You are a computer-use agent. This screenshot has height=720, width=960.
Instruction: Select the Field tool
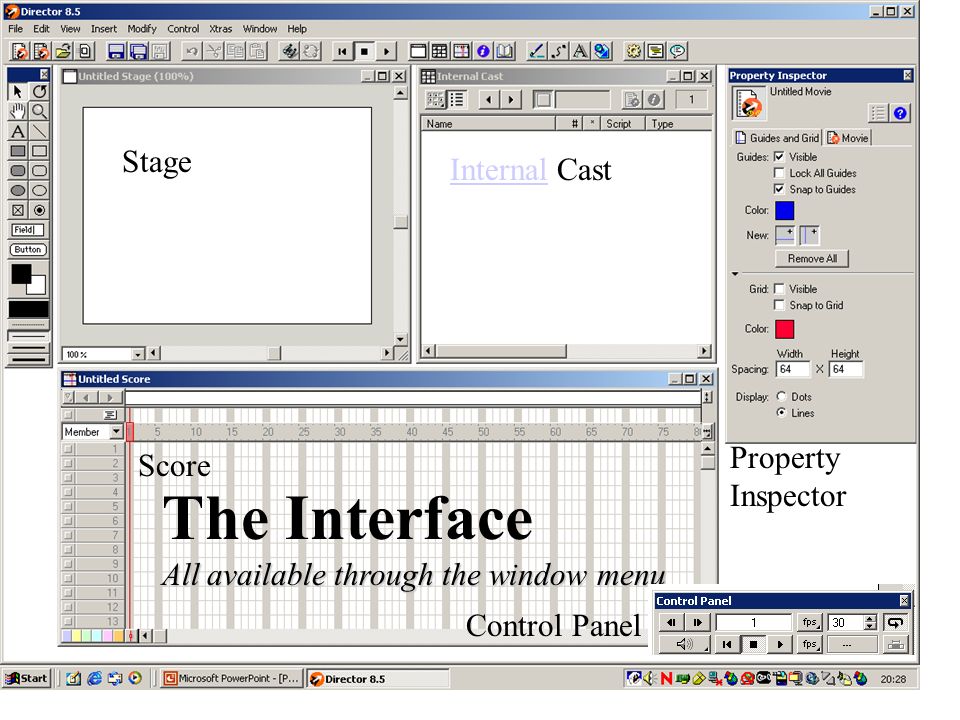pos(28,230)
